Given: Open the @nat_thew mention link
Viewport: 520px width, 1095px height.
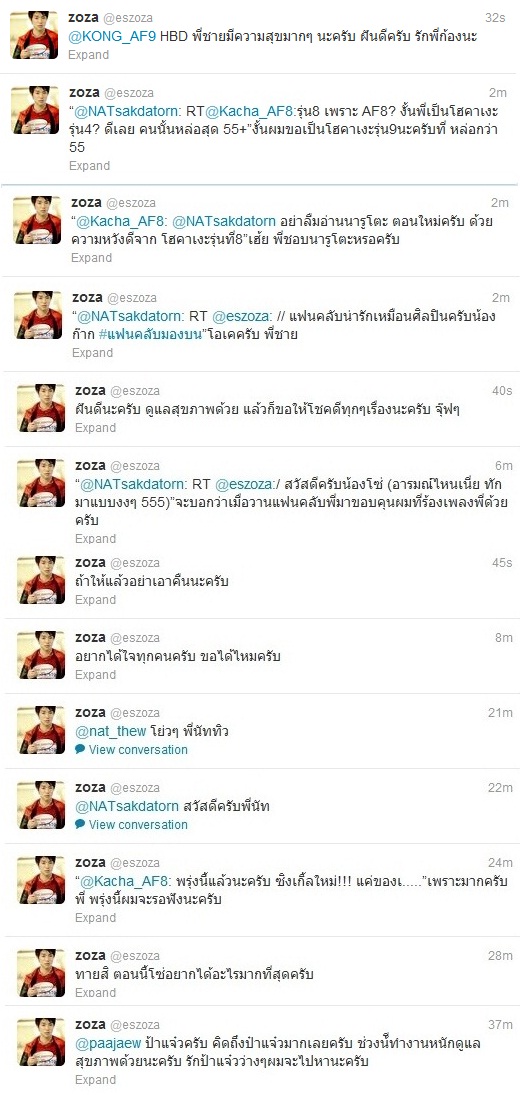Looking at the screenshot, I should 110,731.
